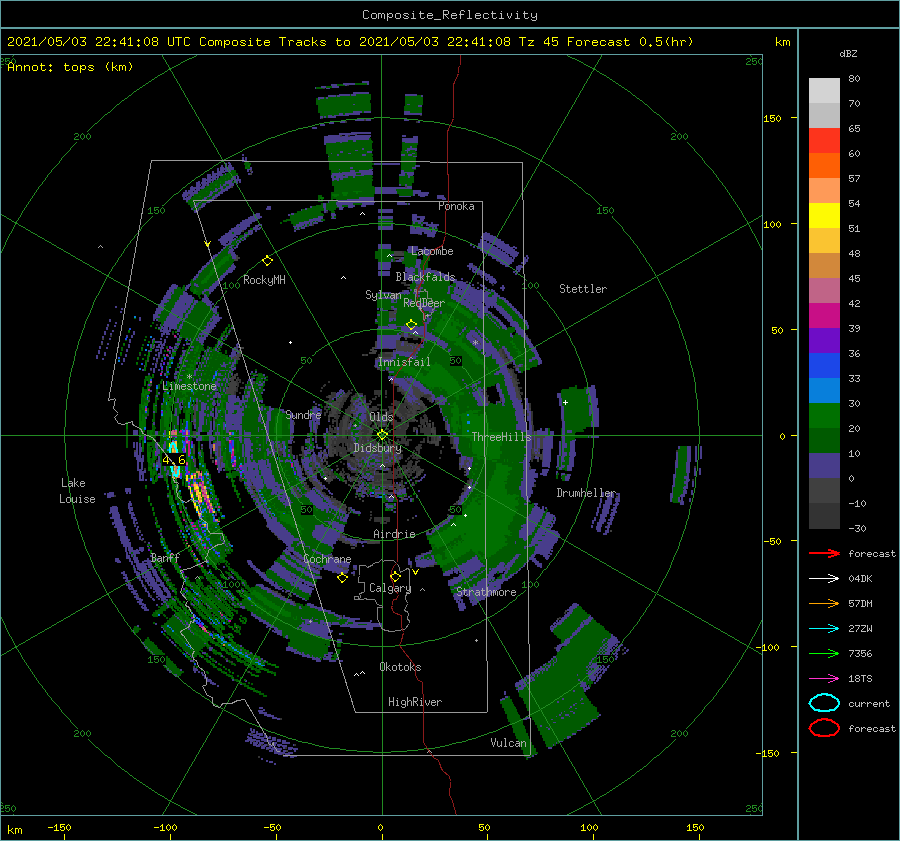Select the orange 57DM arrow legend symbol
The image size is (900, 841).
pos(824,603)
